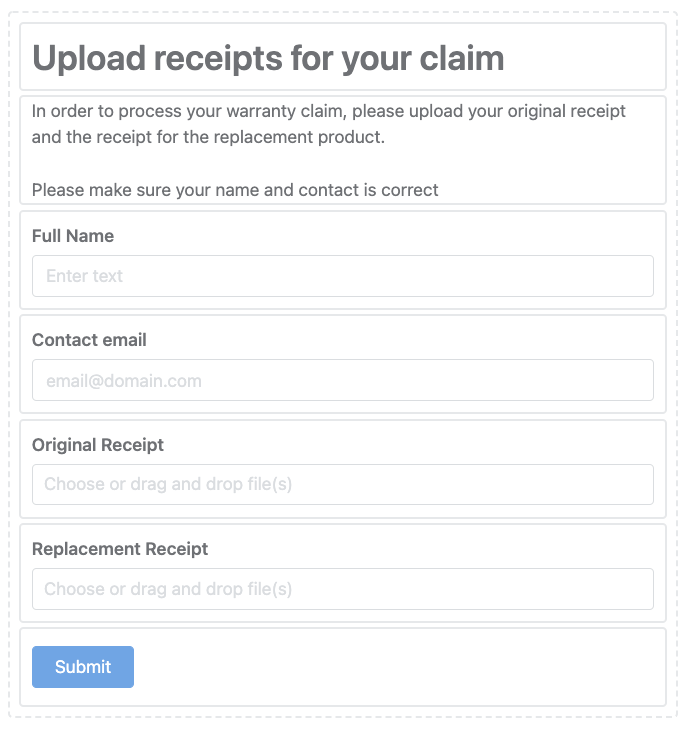Click the word 'correct' in reminder text
Viewport: 692px width, 740px height.
[x=410, y=190]
